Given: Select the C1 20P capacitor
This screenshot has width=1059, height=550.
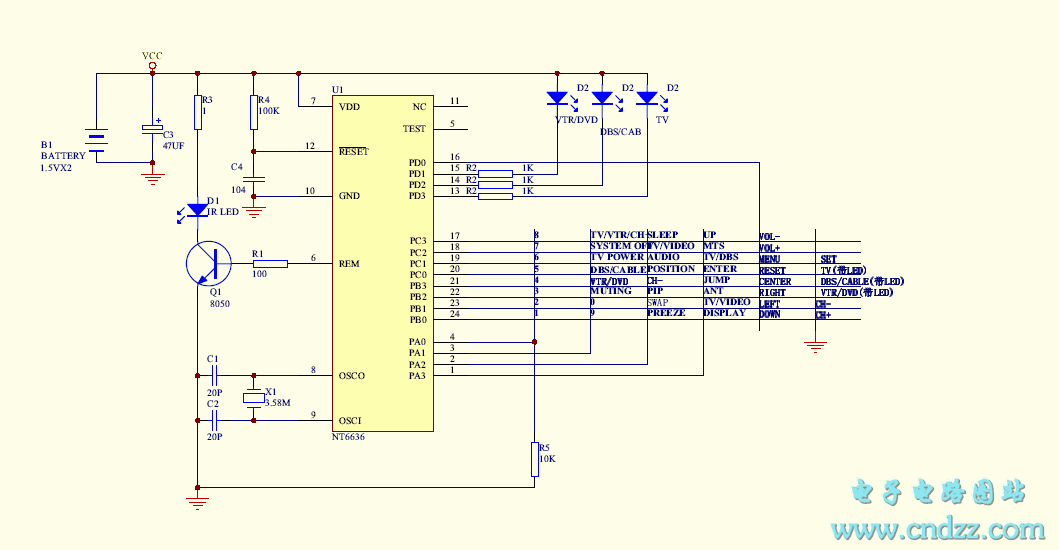Looking at the screenshot, I should pyautogui.click(x=214, y=376).
